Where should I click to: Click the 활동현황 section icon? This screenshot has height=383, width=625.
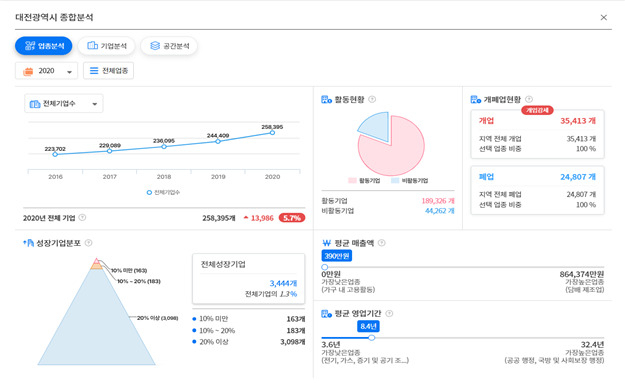point(326,100)
